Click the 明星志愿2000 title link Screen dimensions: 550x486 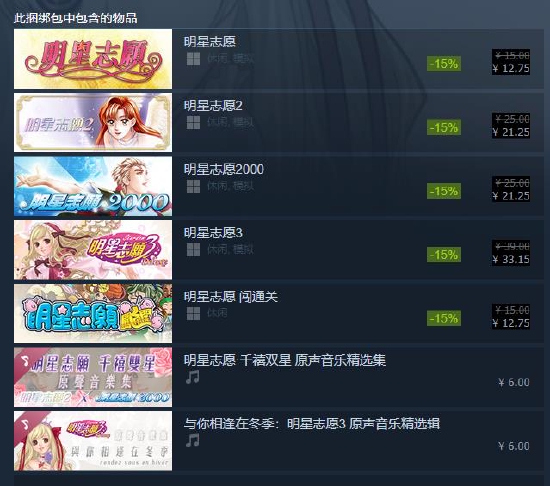[x=223, y=169]
